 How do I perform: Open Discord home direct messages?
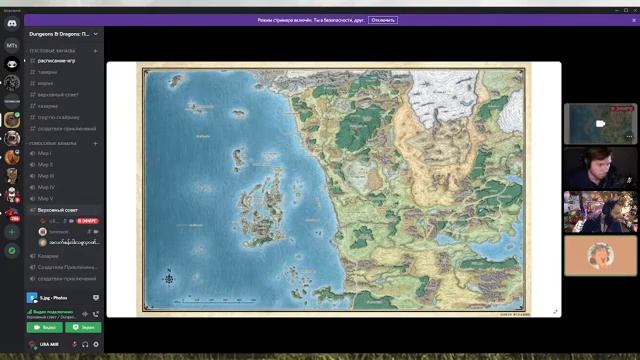[12, 23]
